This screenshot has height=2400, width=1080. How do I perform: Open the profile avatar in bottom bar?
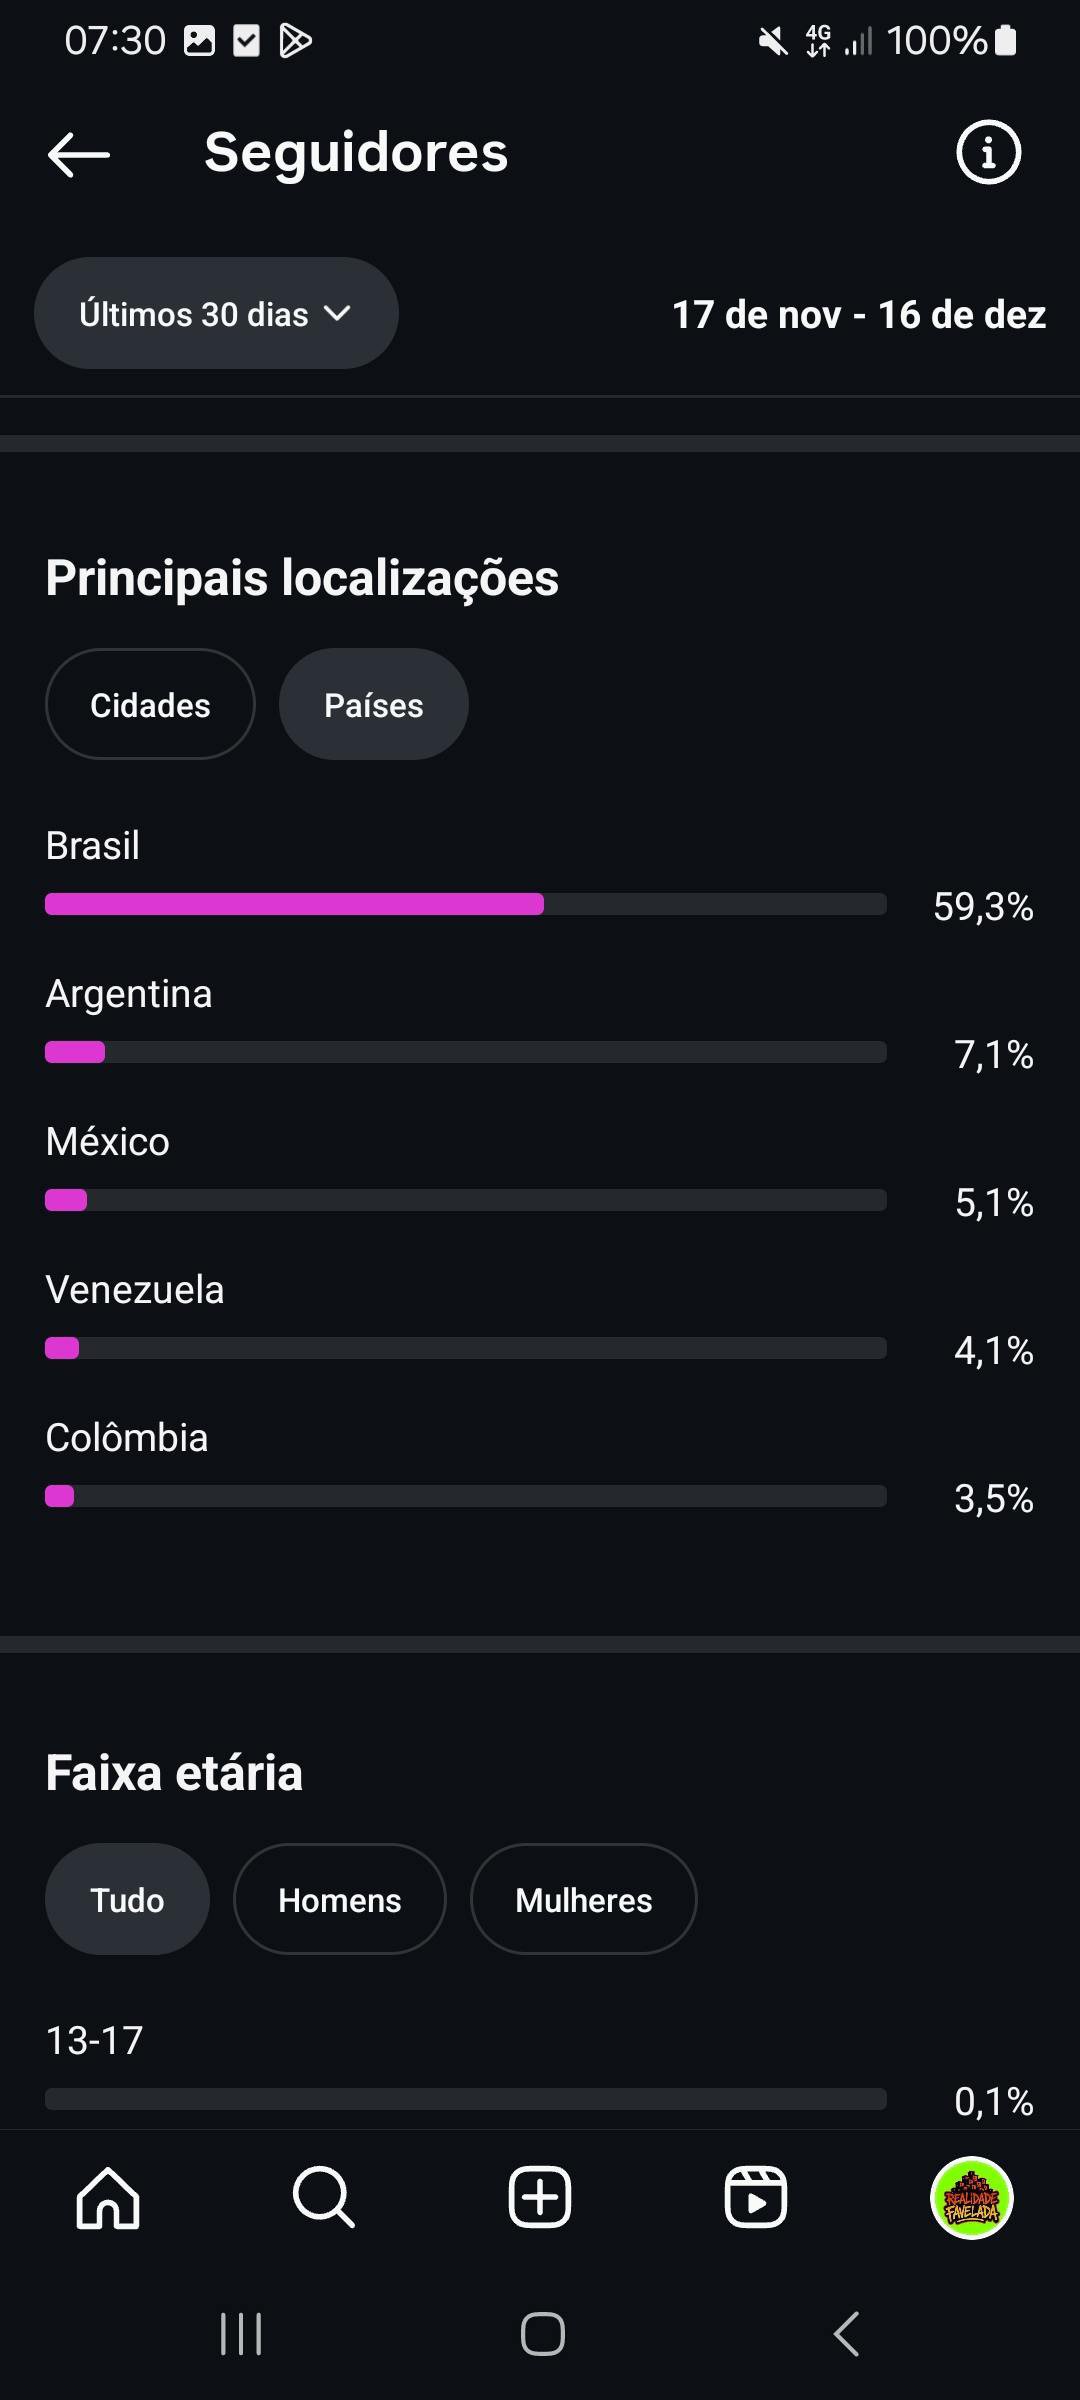point(972,2198)
